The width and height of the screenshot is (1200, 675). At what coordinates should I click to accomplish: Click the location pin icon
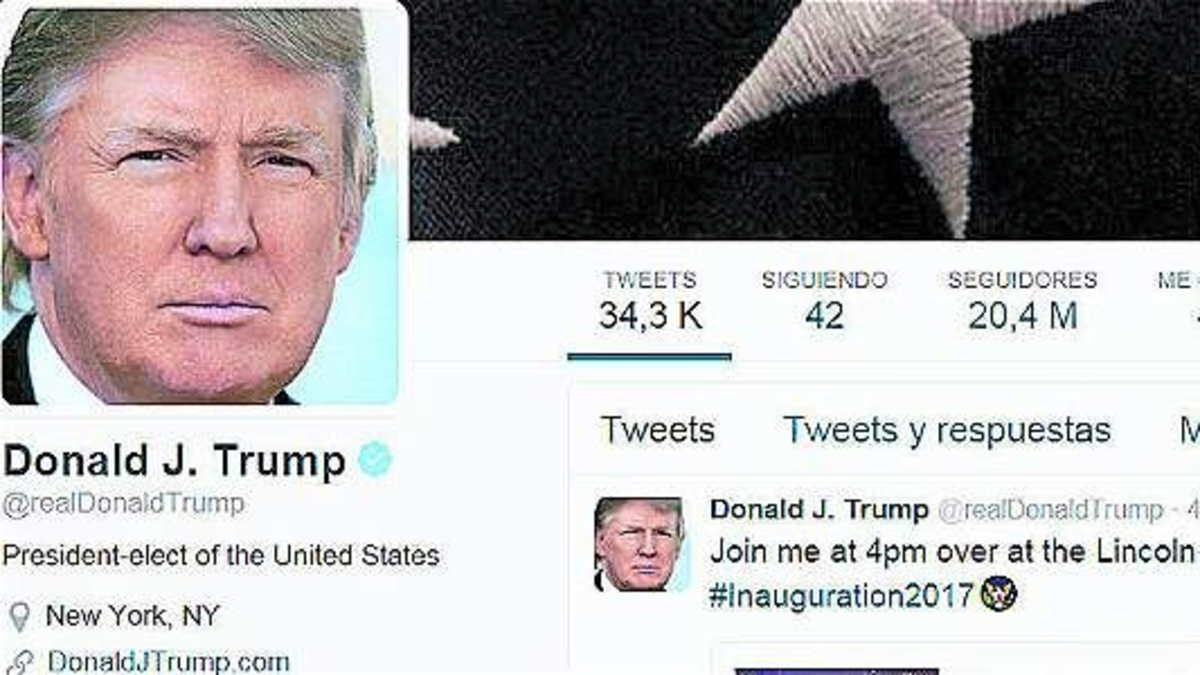point(17,616)
